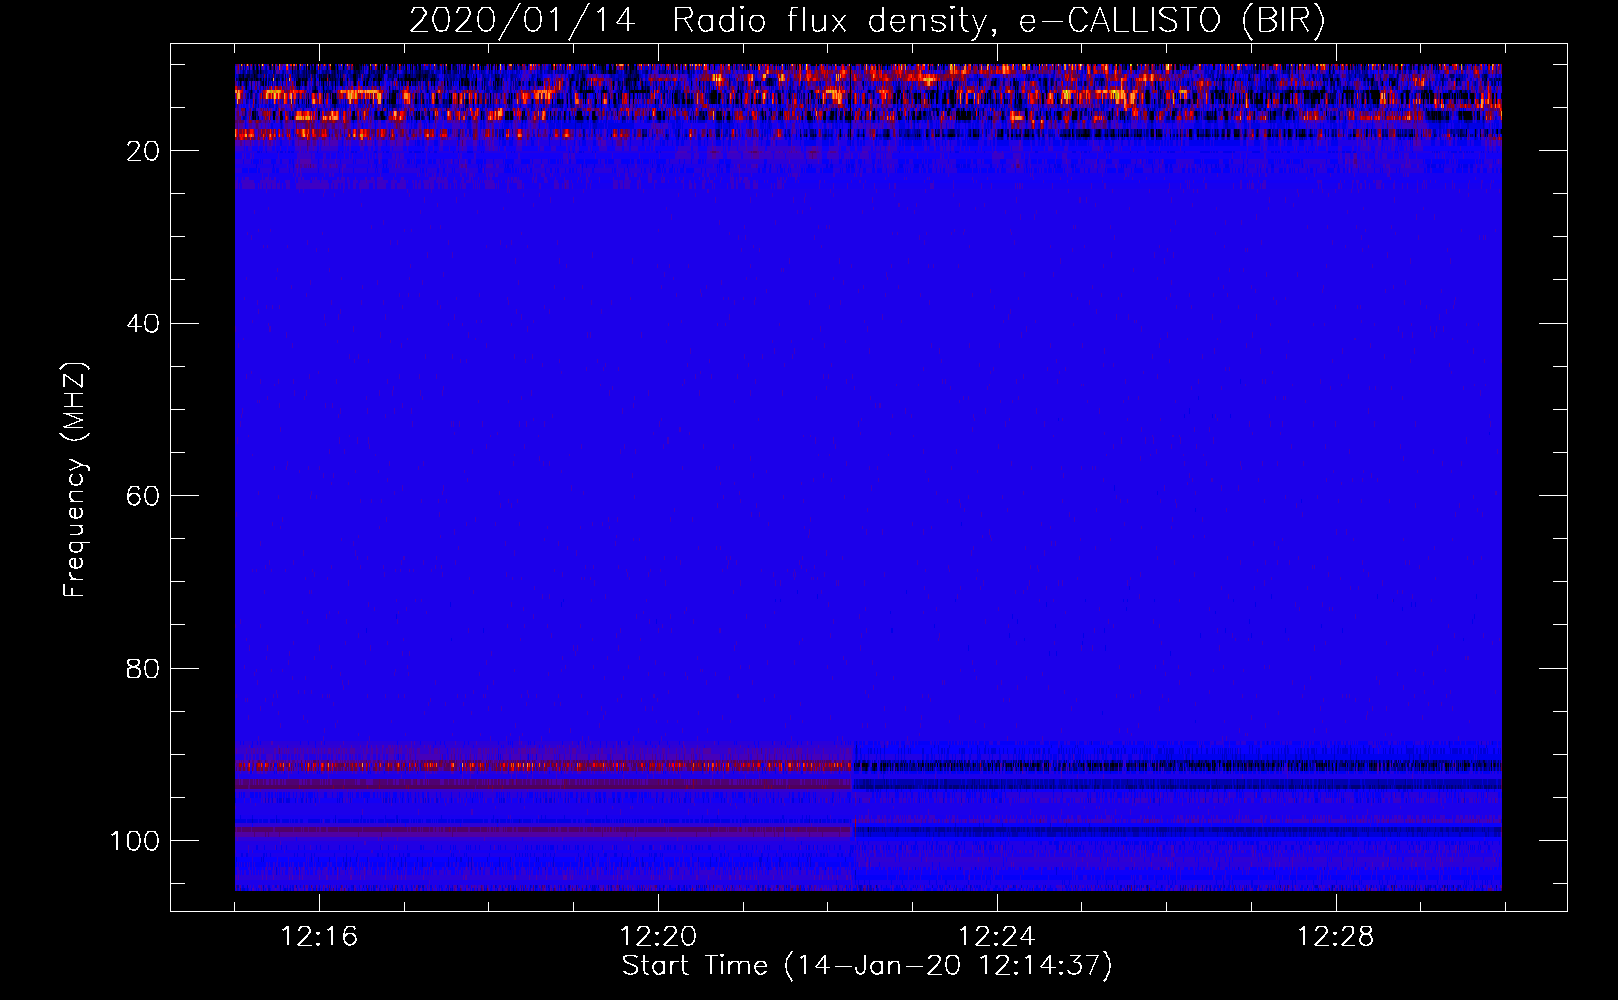Click the '12:24' time tick label
The image size is (1618, 1000).
[996, 937]
